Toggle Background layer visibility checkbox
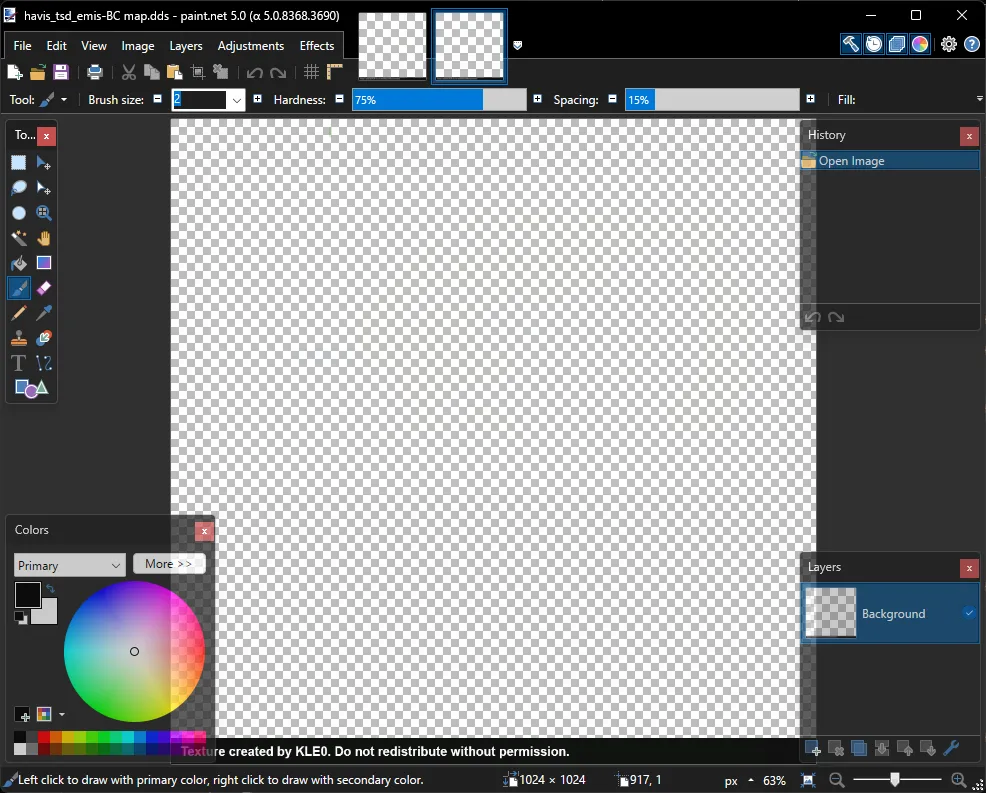The height and width of the screenshot is (793, 986). pos(969,613)
